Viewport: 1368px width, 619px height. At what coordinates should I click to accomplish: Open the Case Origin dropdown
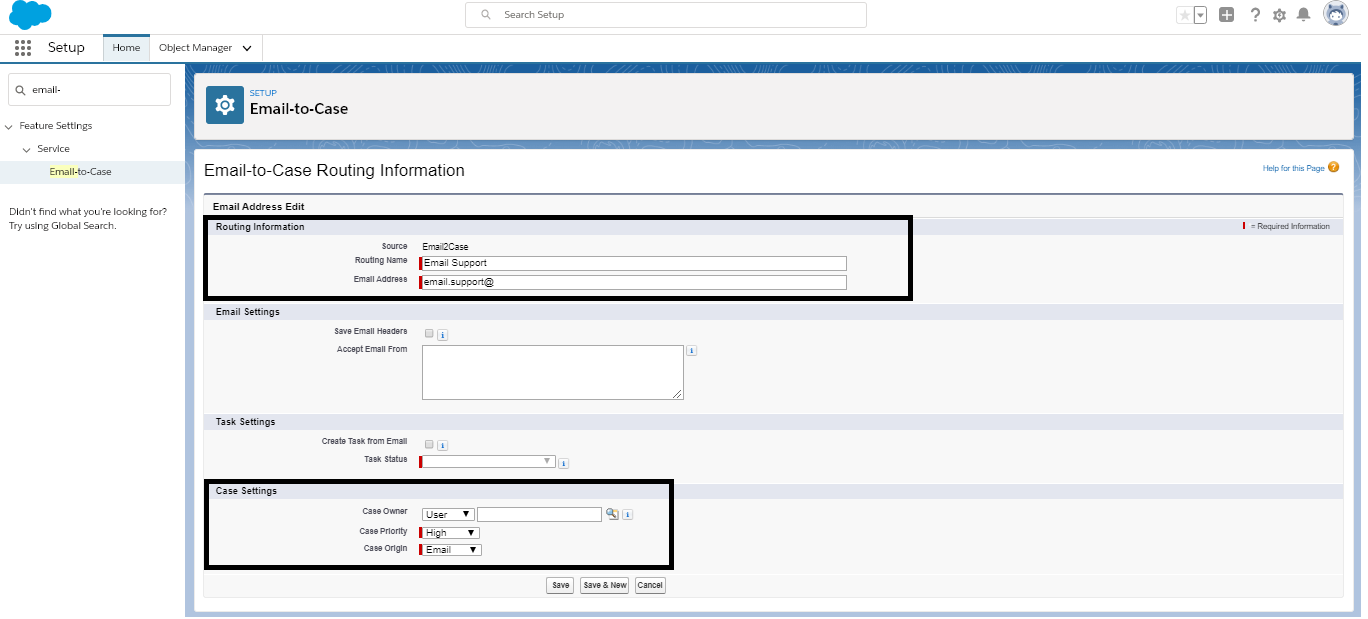pyautogui.click(x=451, y=550)
